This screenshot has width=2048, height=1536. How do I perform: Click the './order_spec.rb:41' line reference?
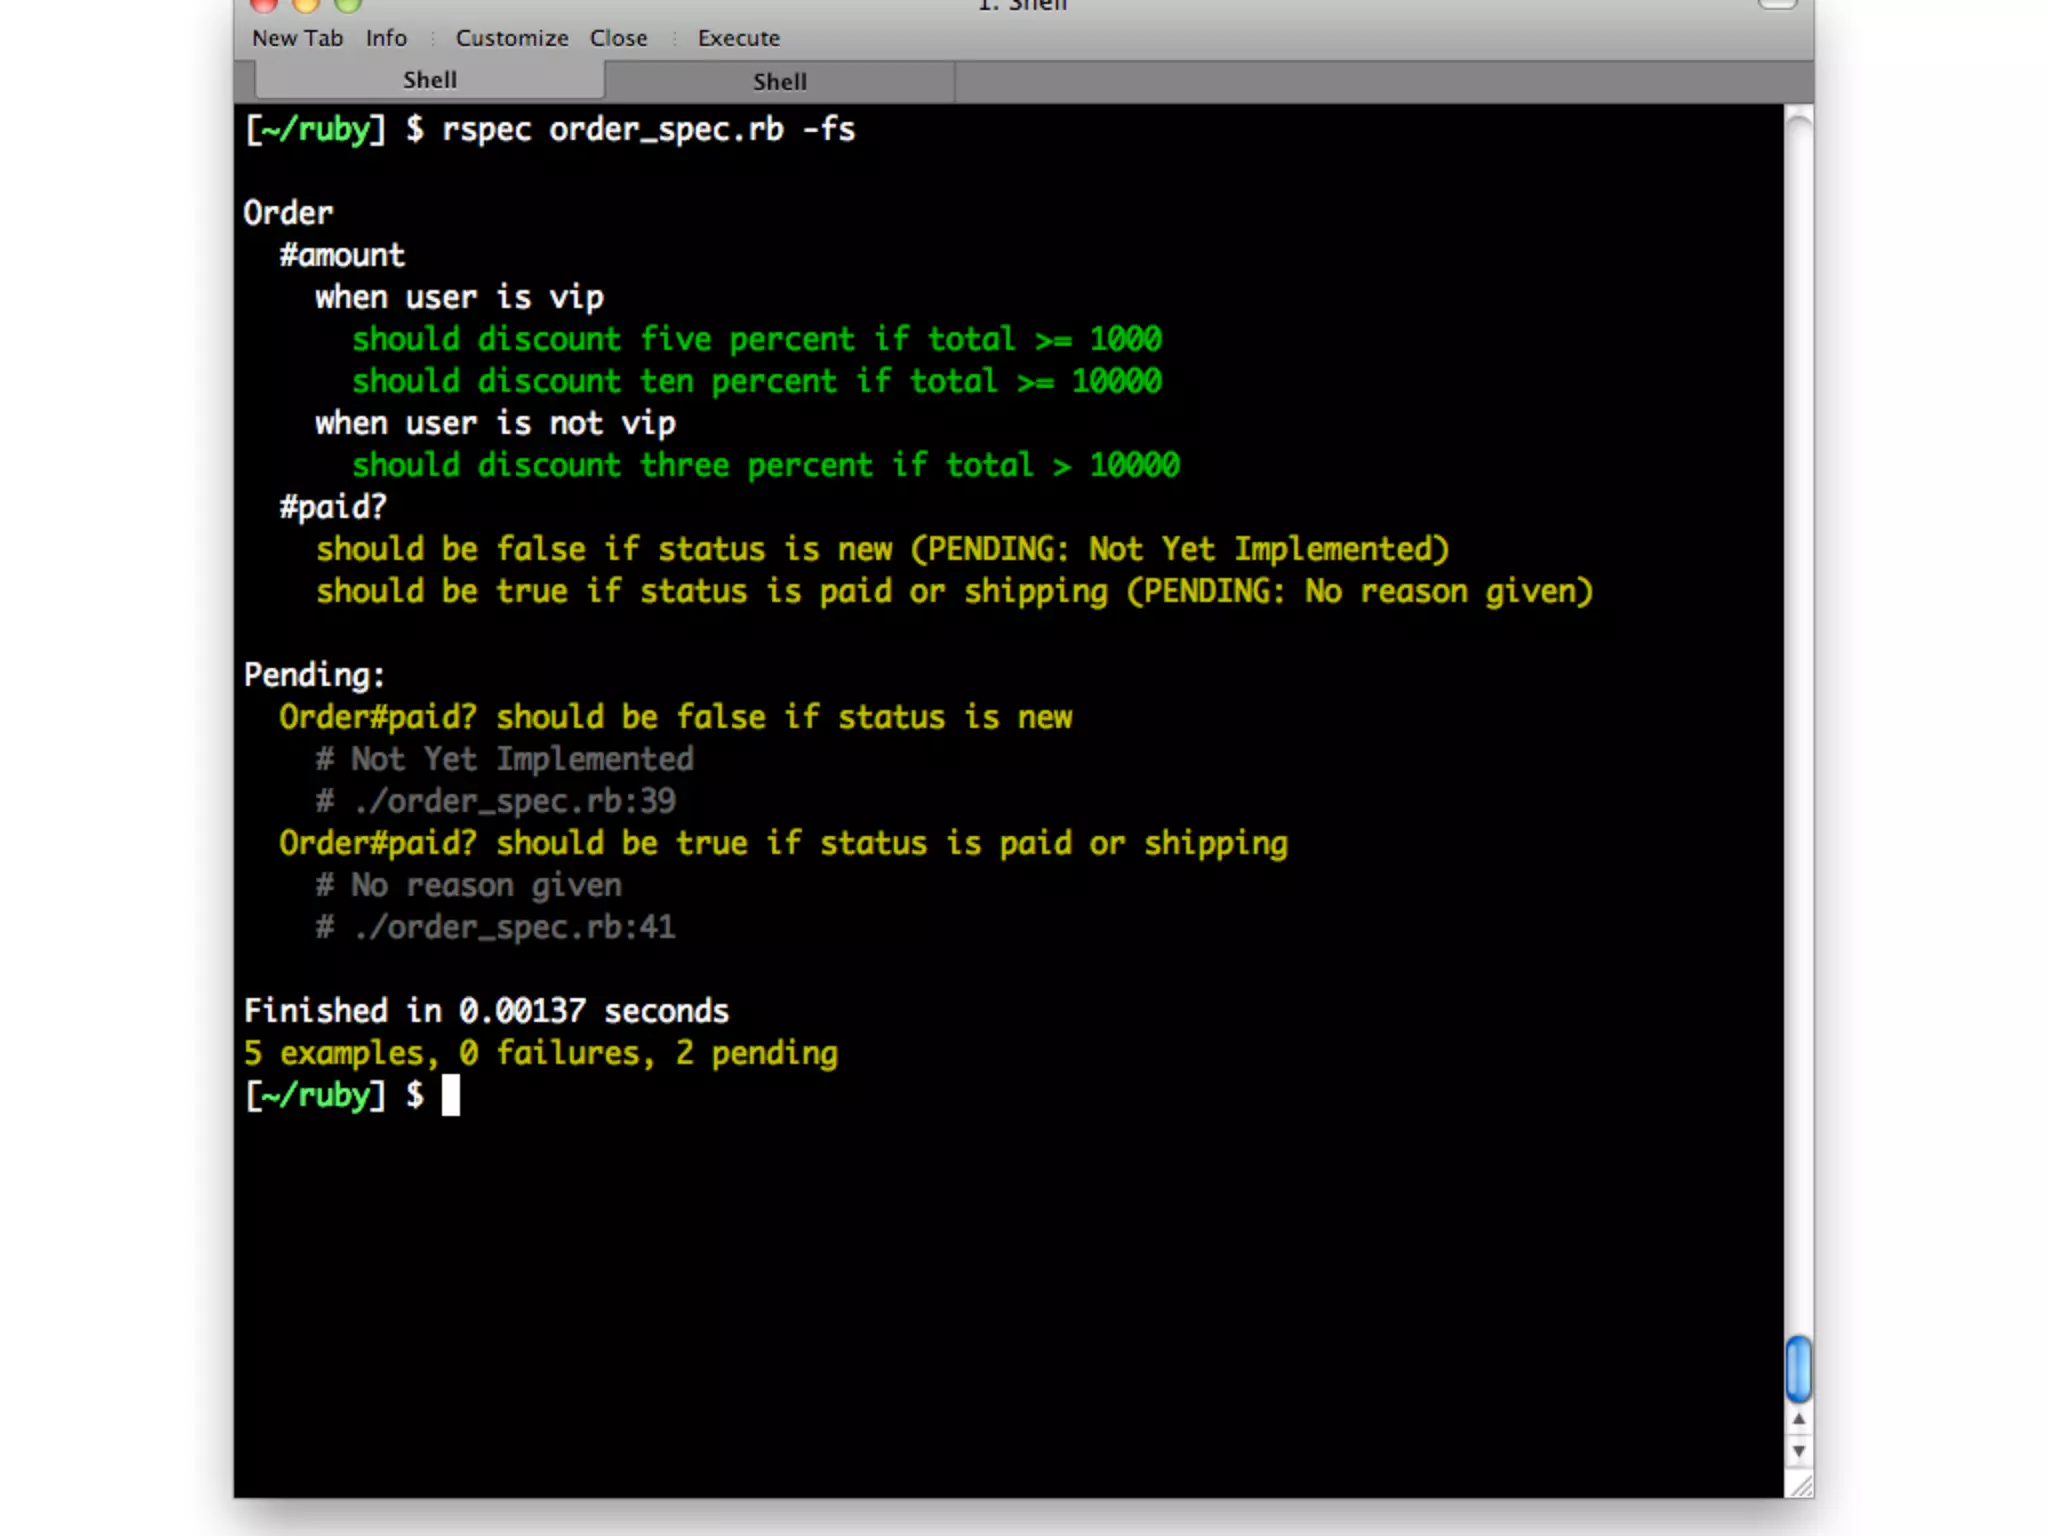point(514,927)
